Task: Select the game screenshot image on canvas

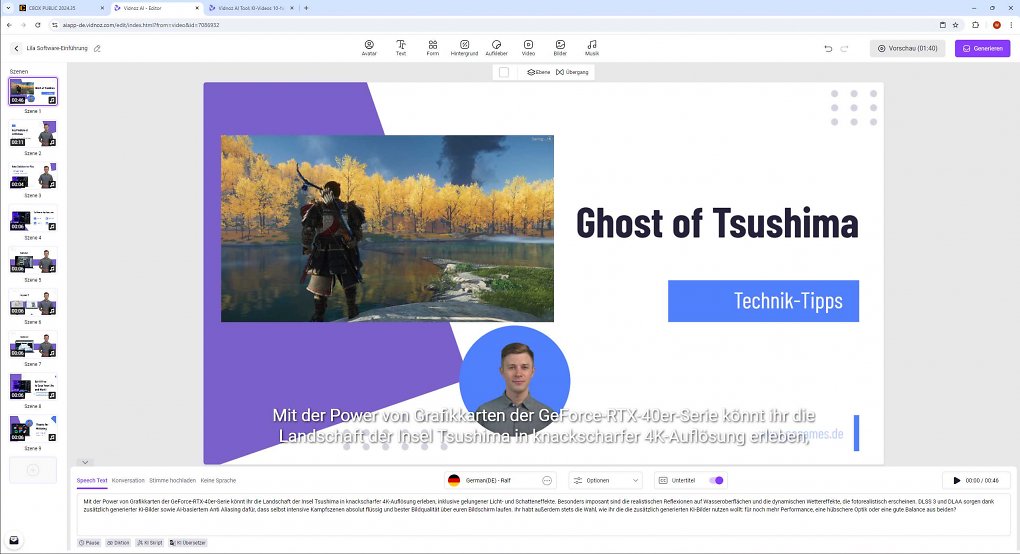Action: [x=387, y=228]
